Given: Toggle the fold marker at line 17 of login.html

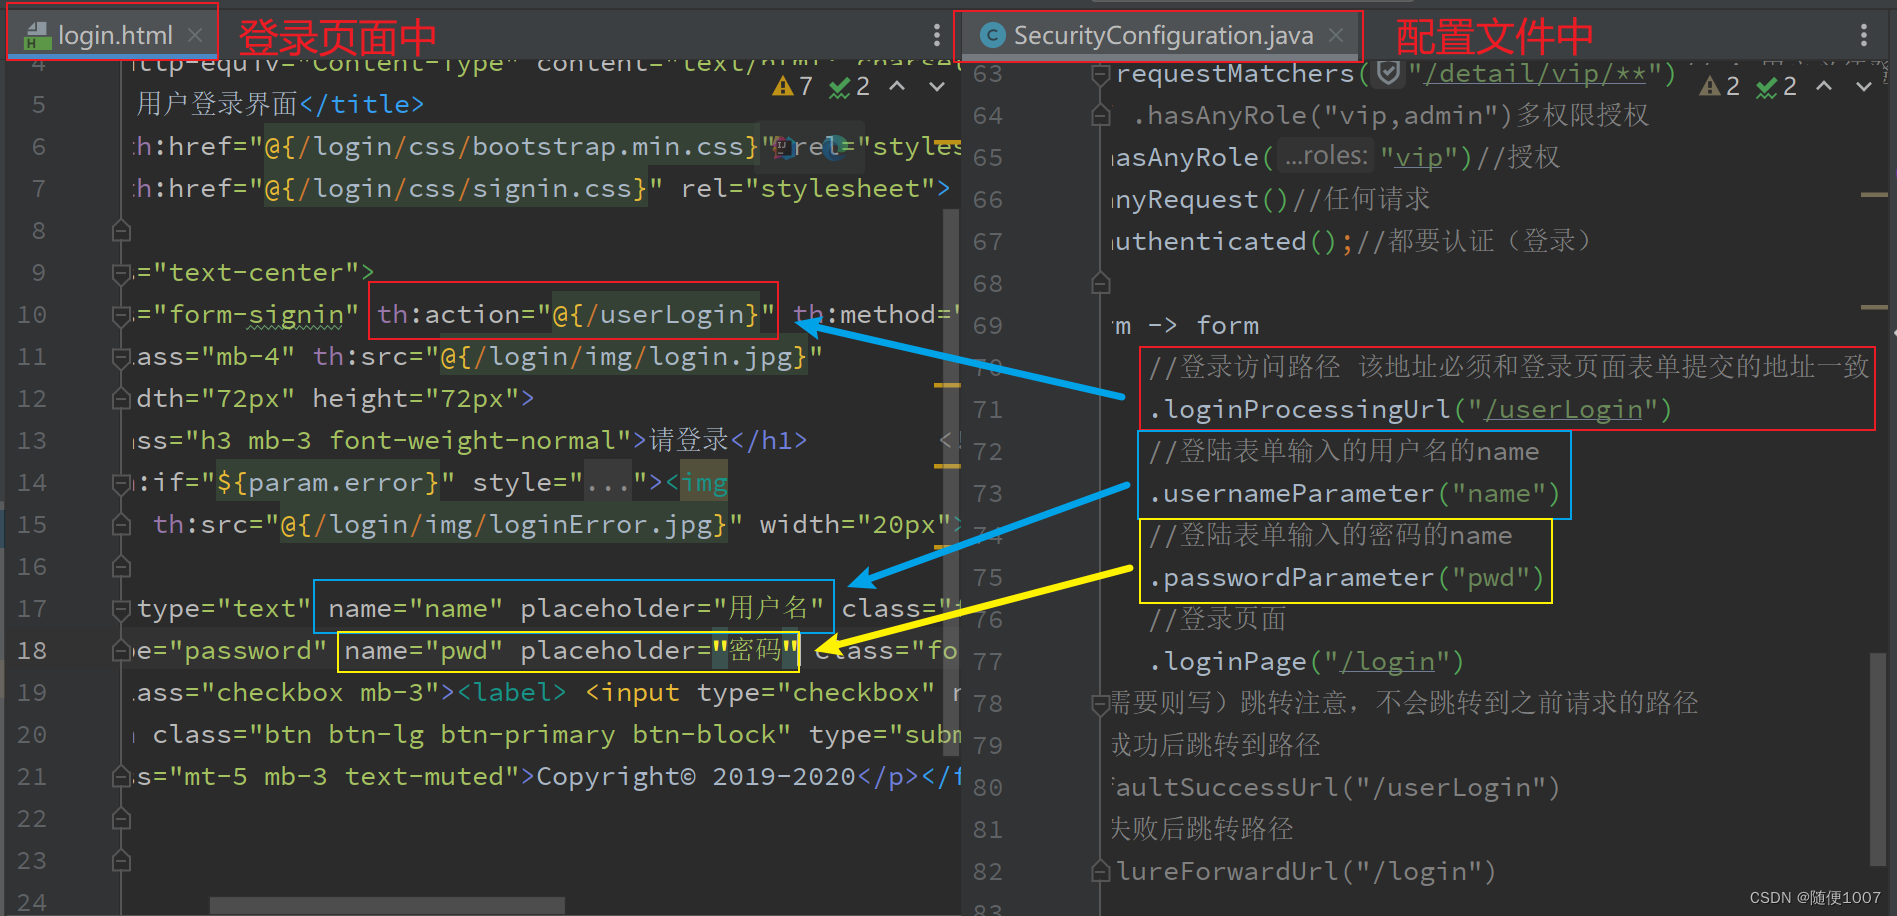Looking at the screenshot, I should coord(121,609).
